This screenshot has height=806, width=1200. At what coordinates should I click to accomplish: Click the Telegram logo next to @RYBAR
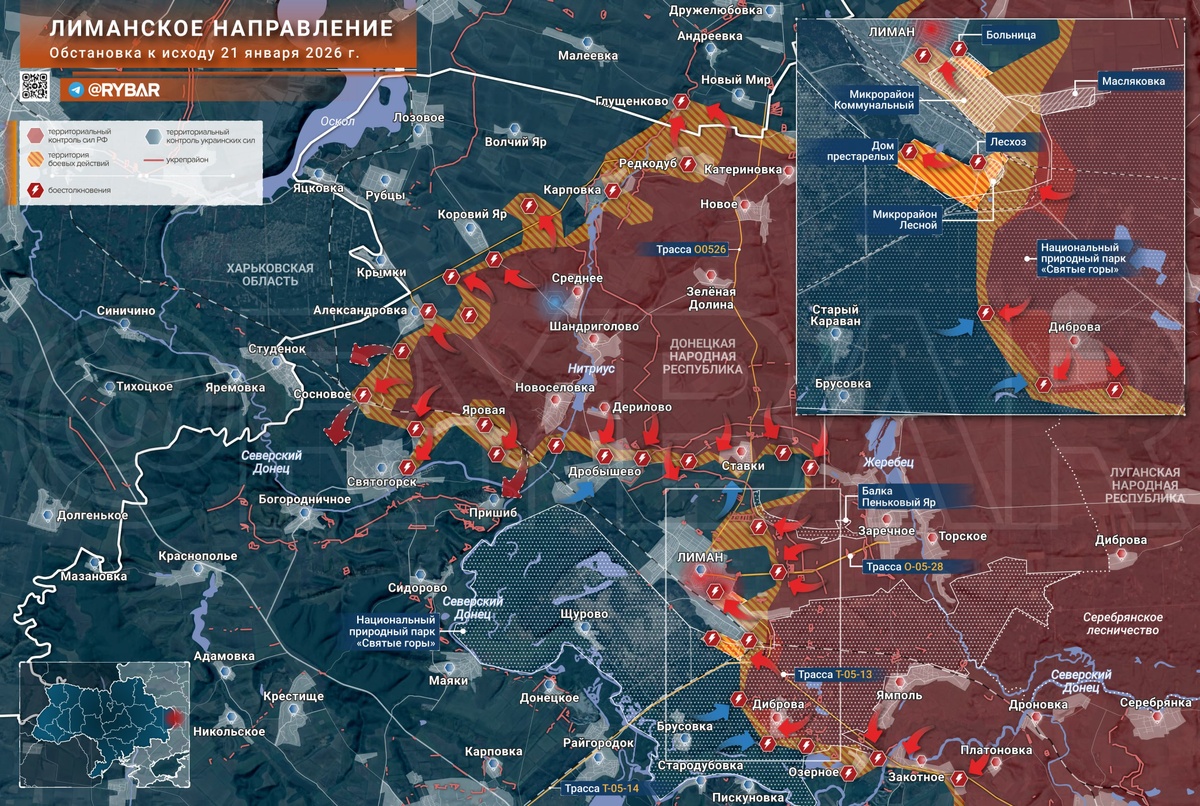(76, 90)
